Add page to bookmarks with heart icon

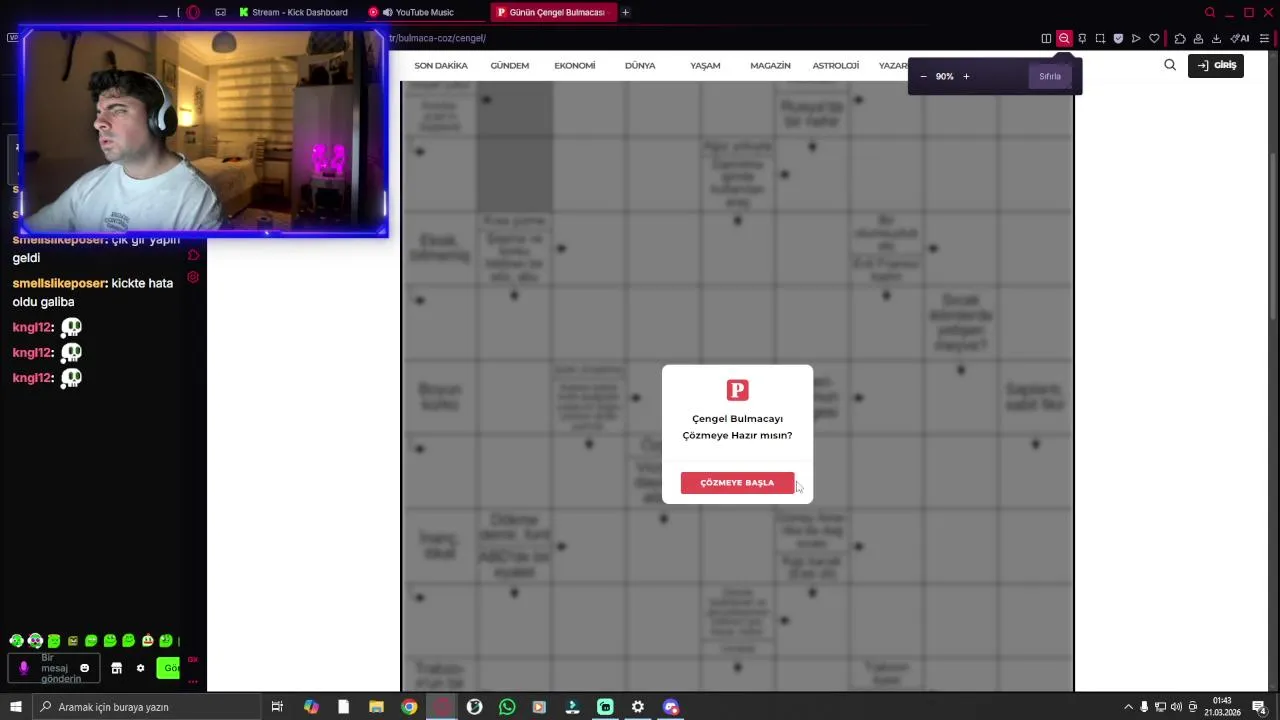coord(1154,38)
